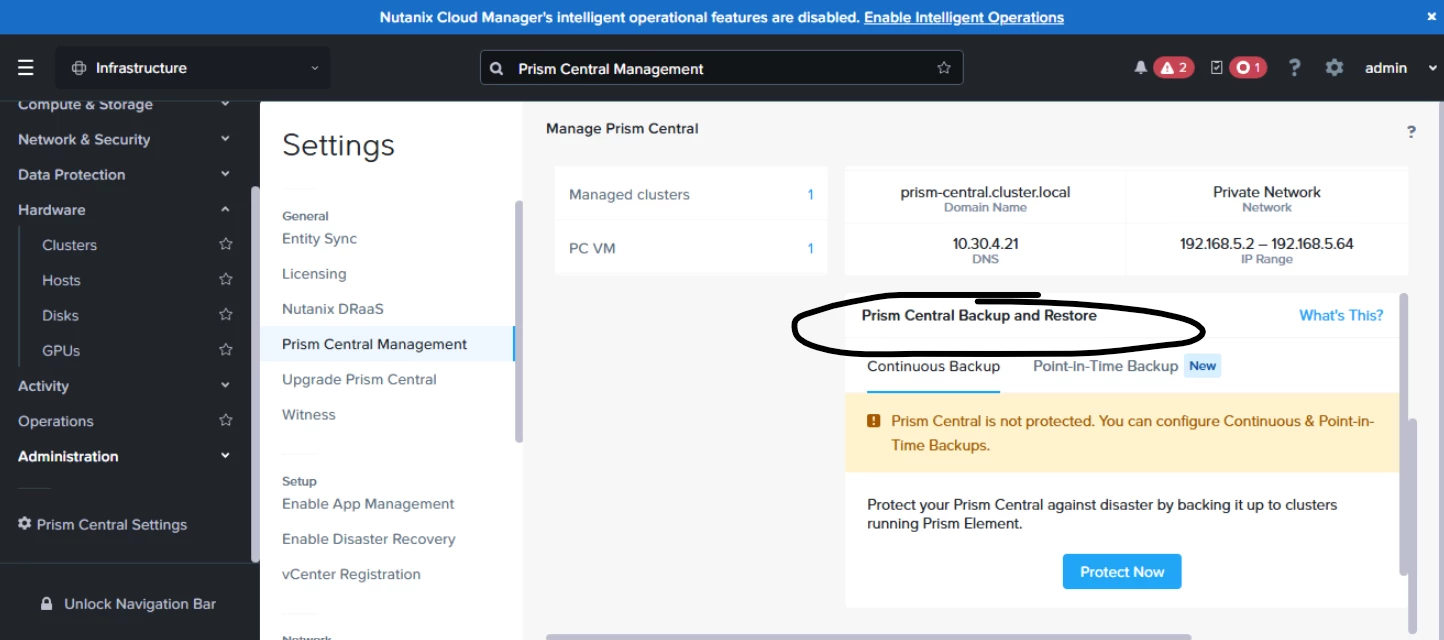Click the horizontal scrollbar at page bottom
This screenshot has height=640, width=1444.
868,636
